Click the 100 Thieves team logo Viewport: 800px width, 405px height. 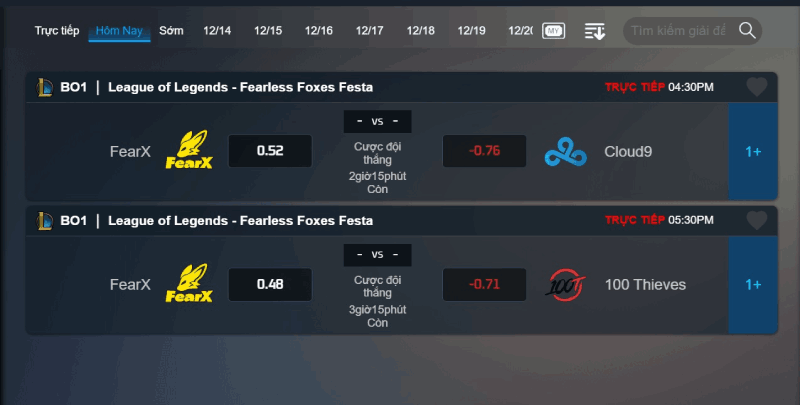pos(565,285)
